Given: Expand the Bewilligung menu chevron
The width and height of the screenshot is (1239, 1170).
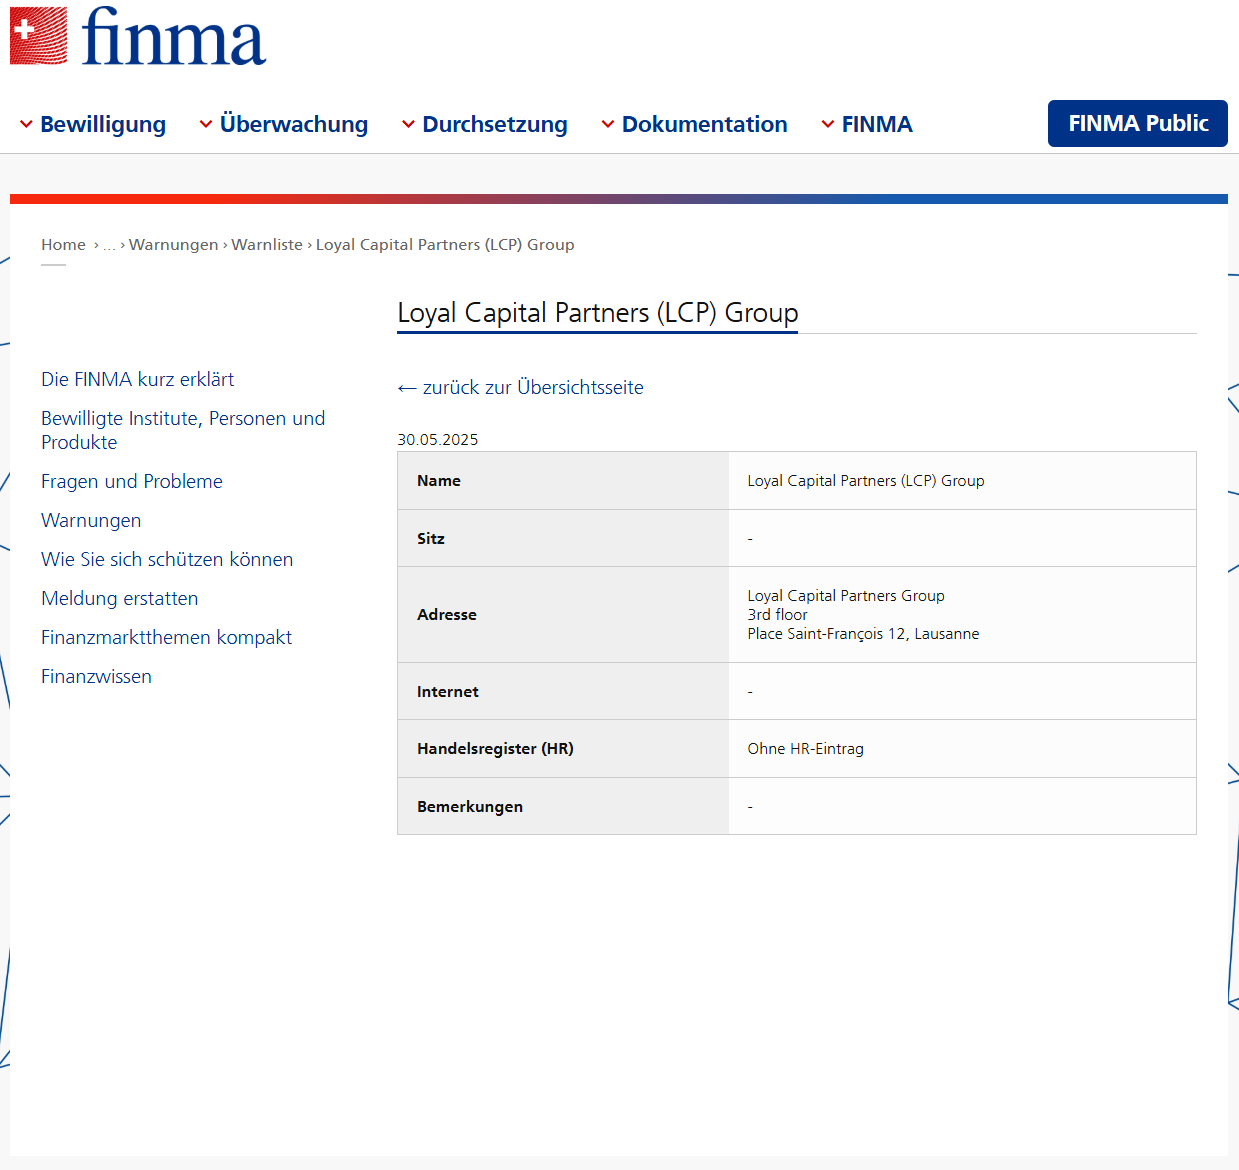Looking at the screenshot, I should [27, 124].
